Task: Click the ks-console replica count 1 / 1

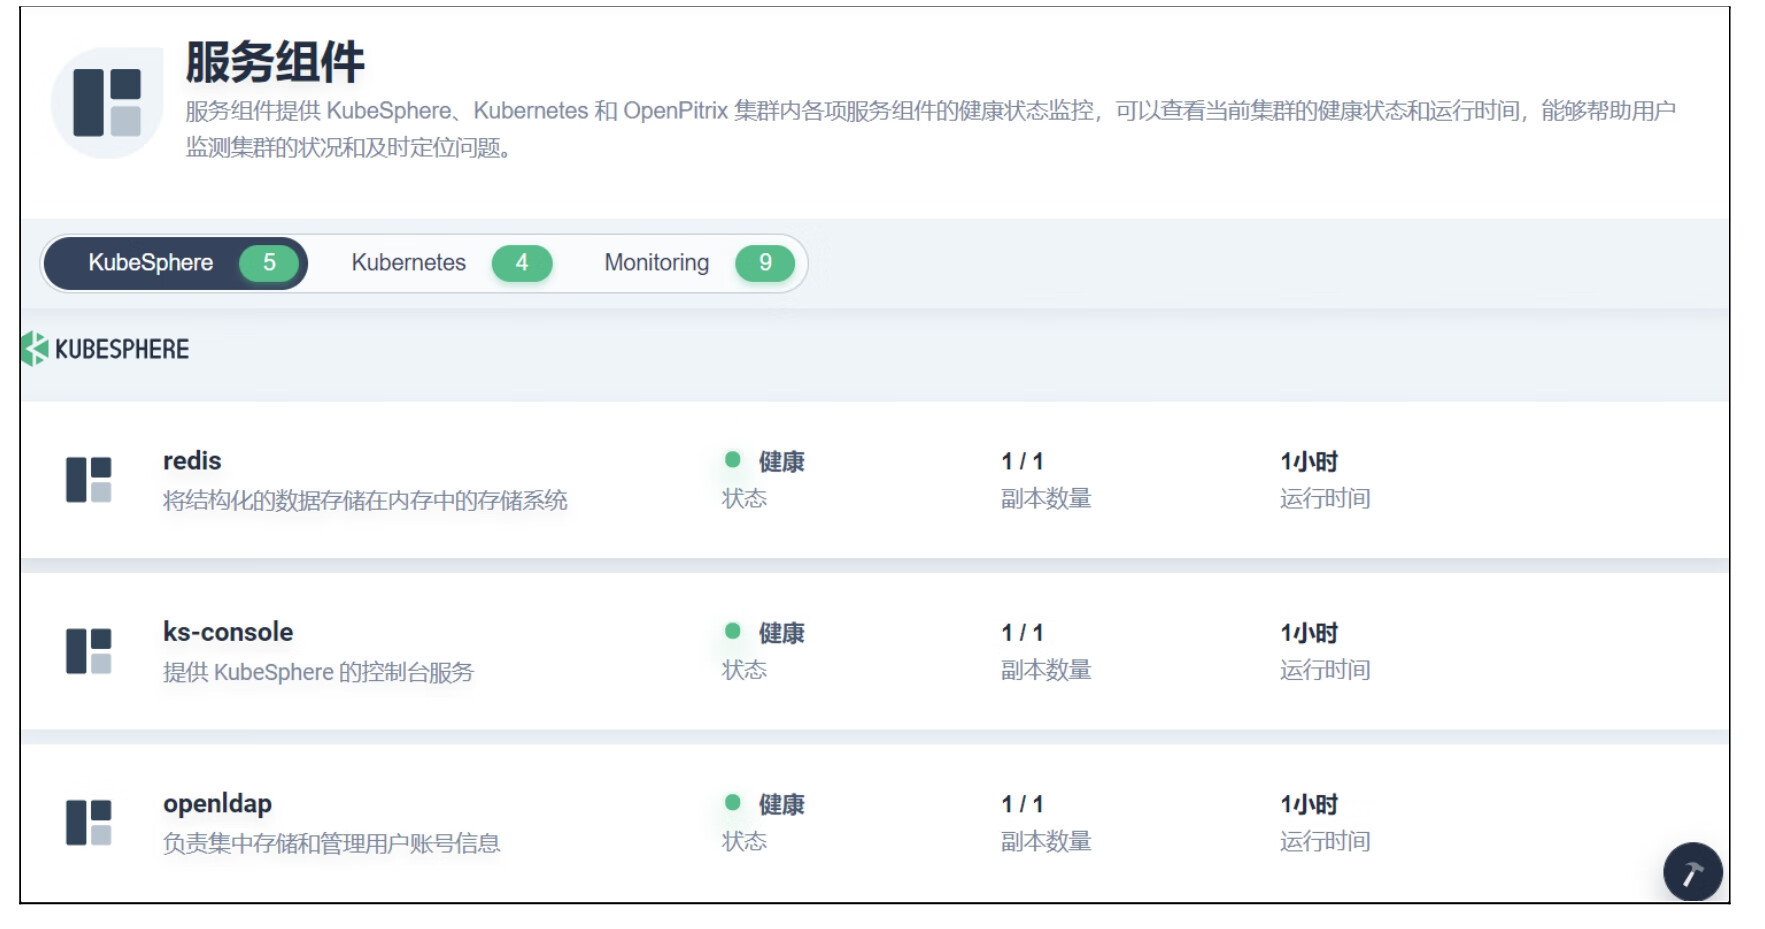Action: click(1022, 633)
